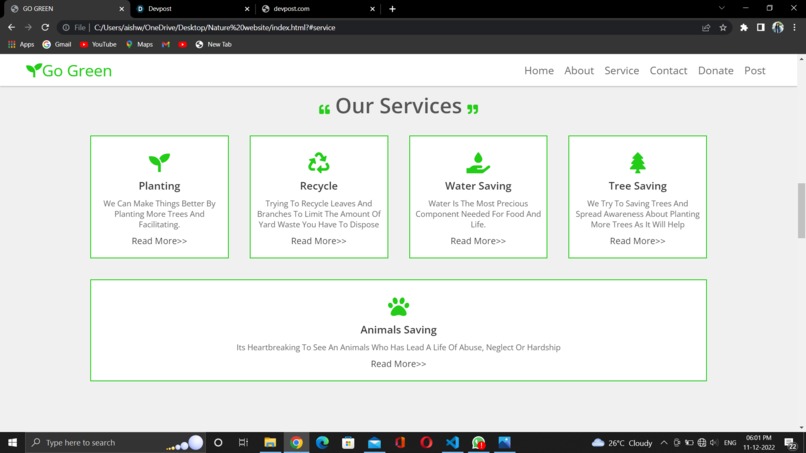This screenshot has height=453, width=806.
Task: Click the Tree Saving pine icon
Action: [x=637, y=162]
